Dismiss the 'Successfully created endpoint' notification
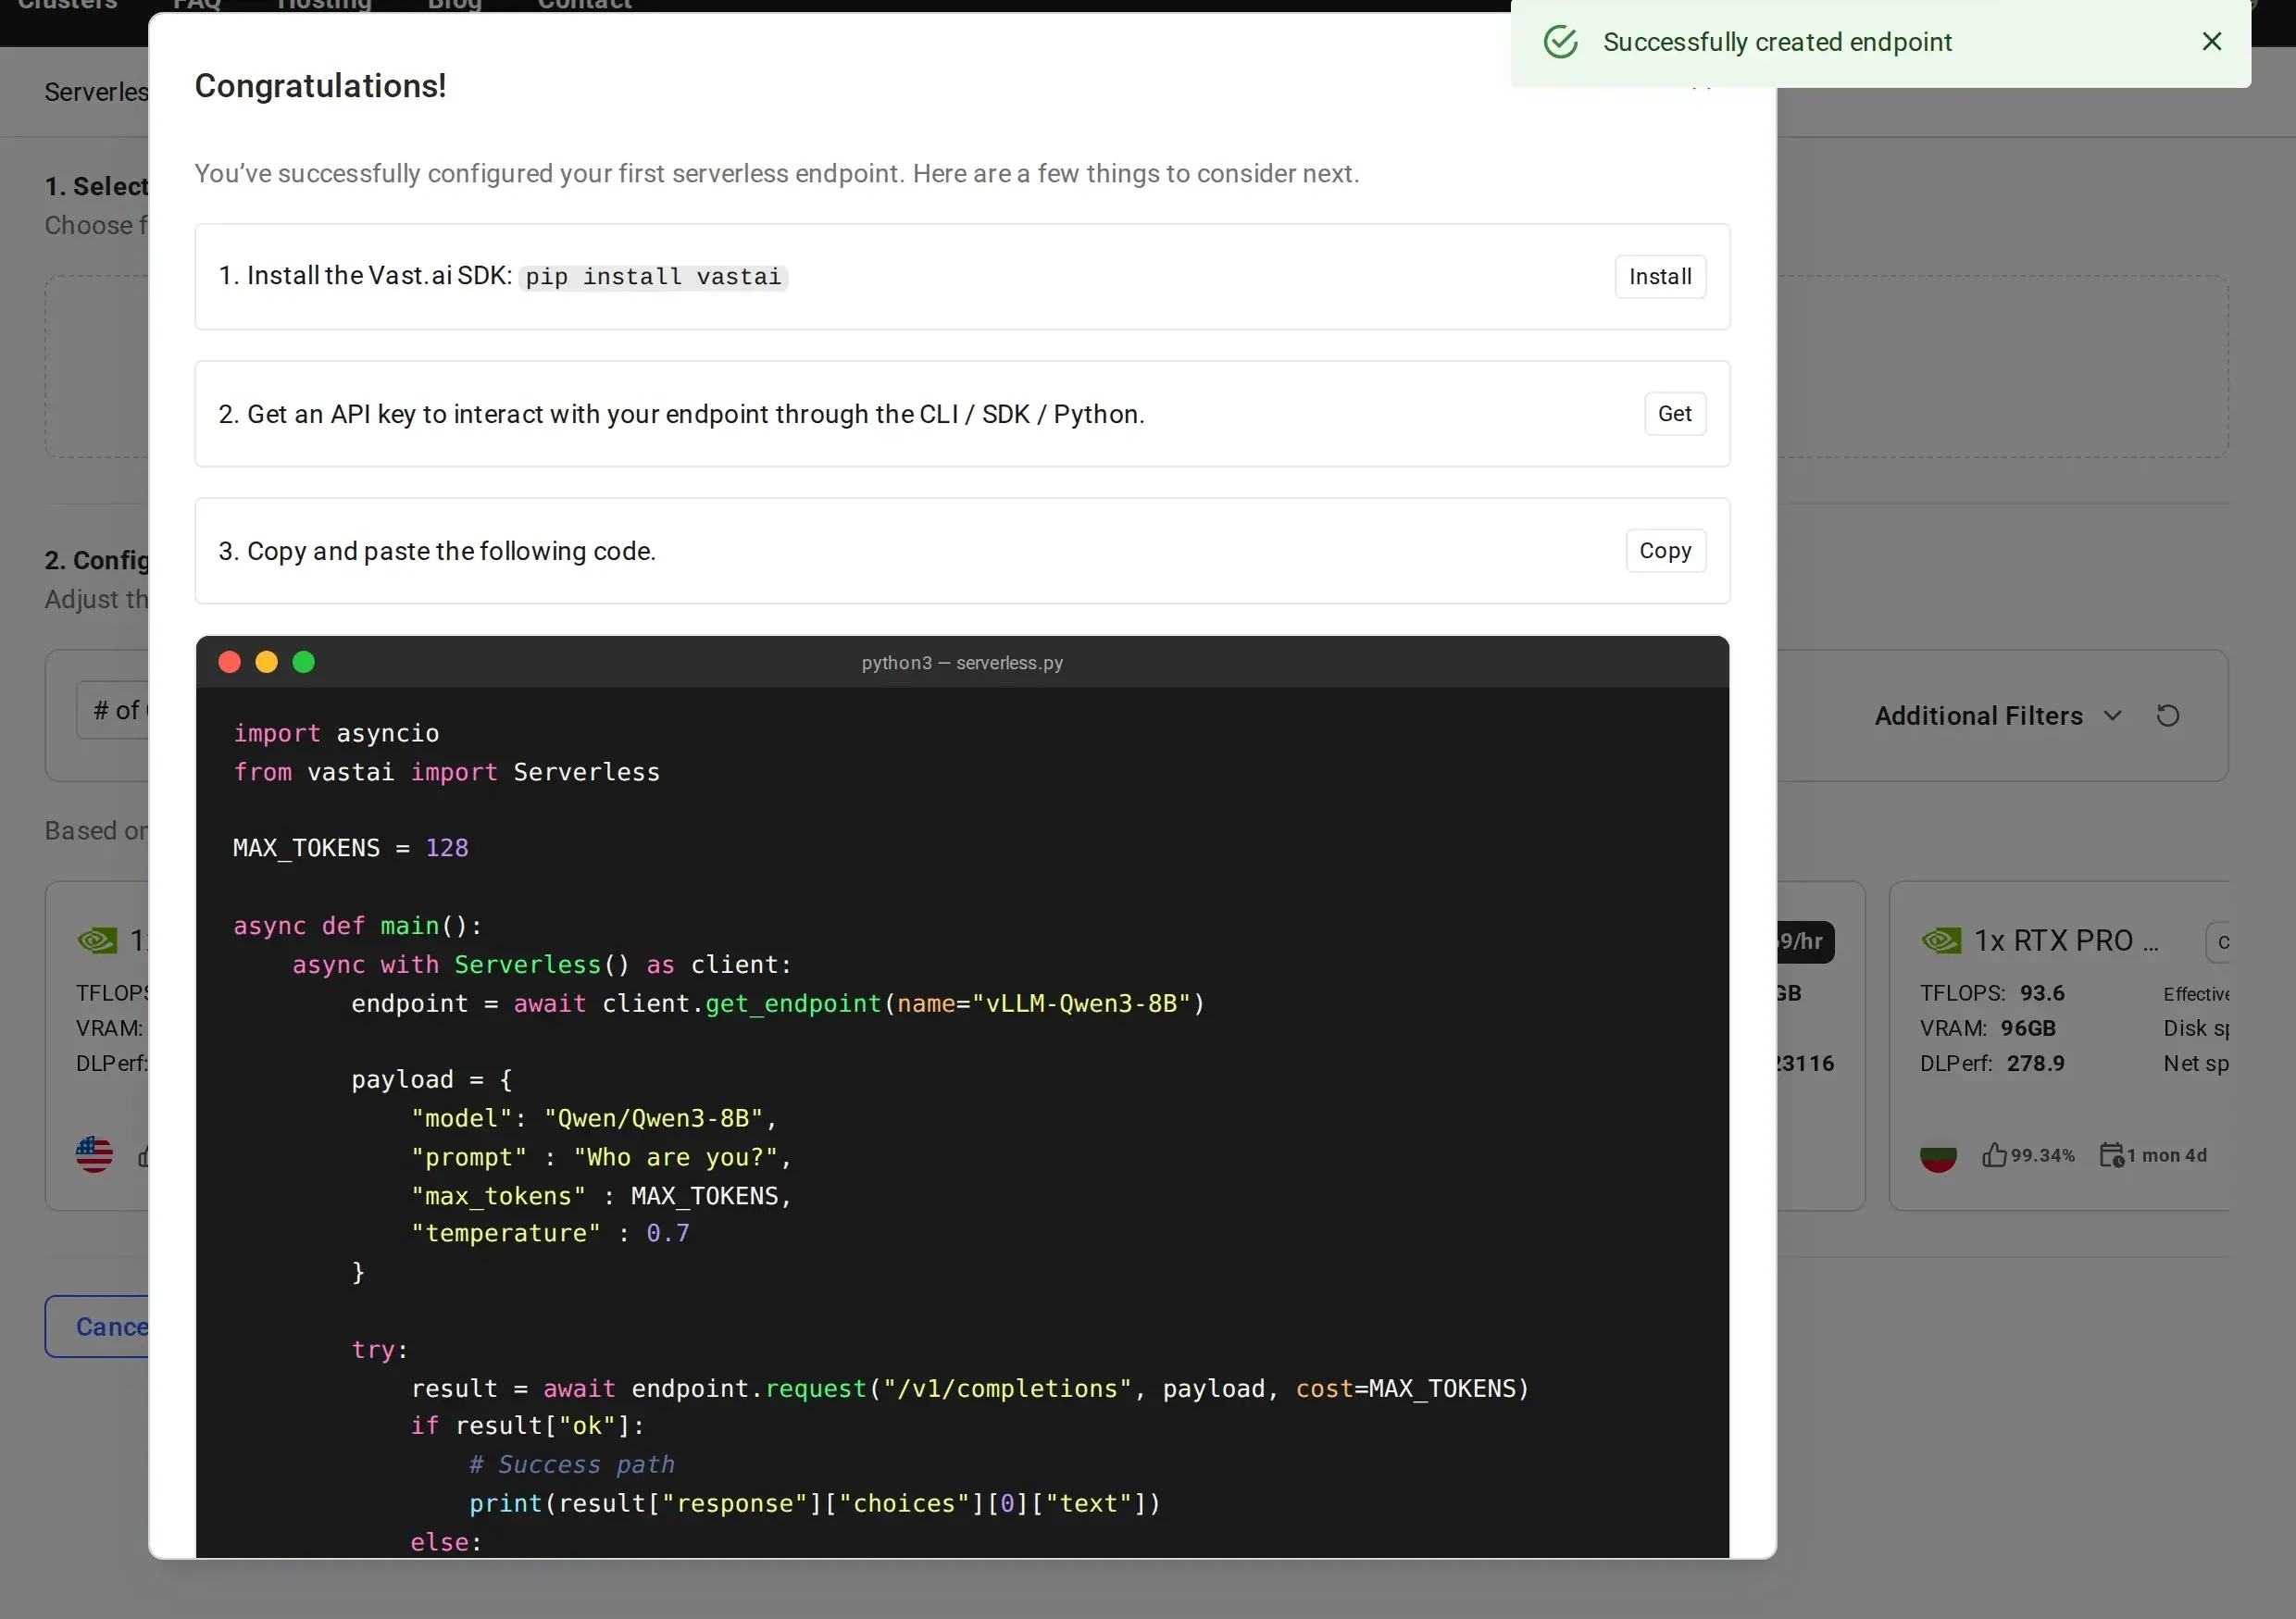The width and height of the screenshot is (2296, 1619). 2211,41
